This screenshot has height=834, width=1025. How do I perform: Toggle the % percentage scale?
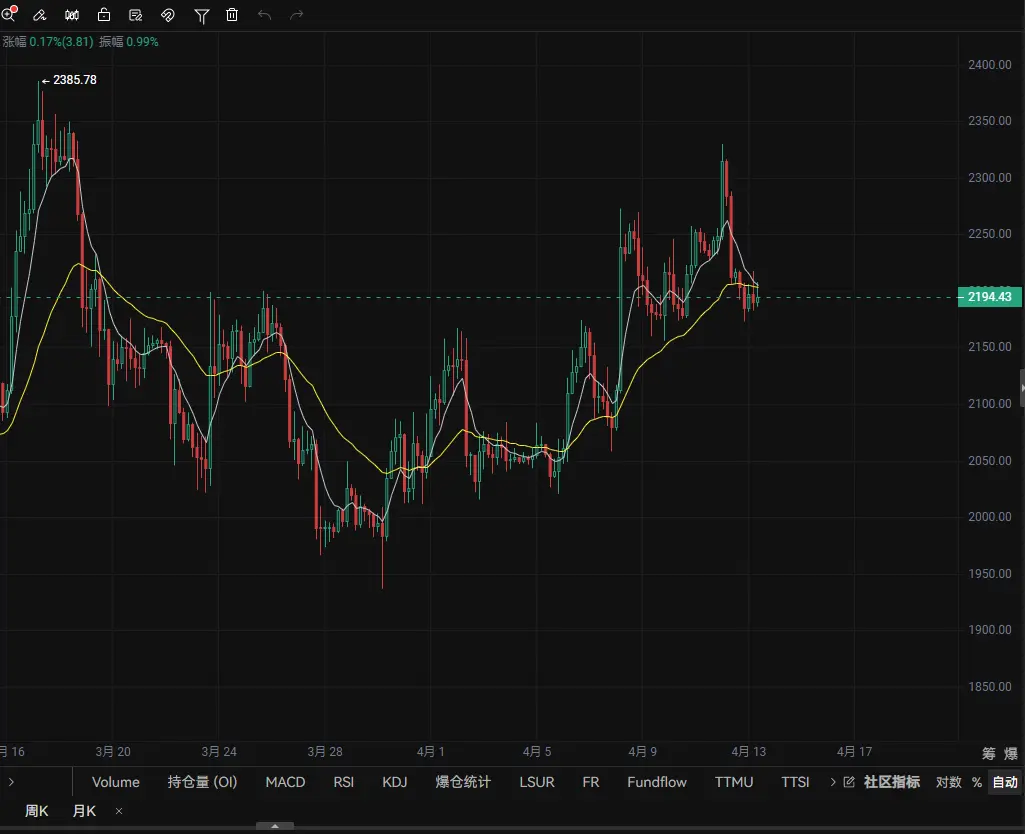976,782
